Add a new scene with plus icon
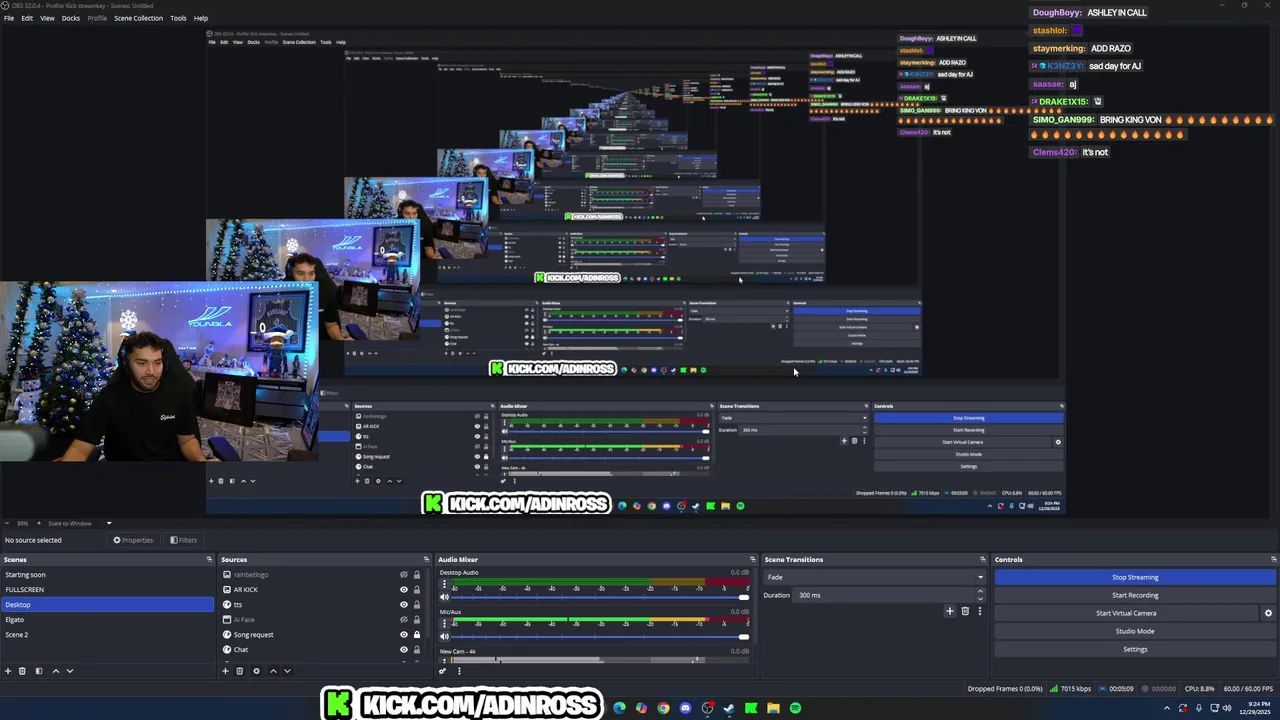The image size is (1280, 720). click(x=8, y=671)
